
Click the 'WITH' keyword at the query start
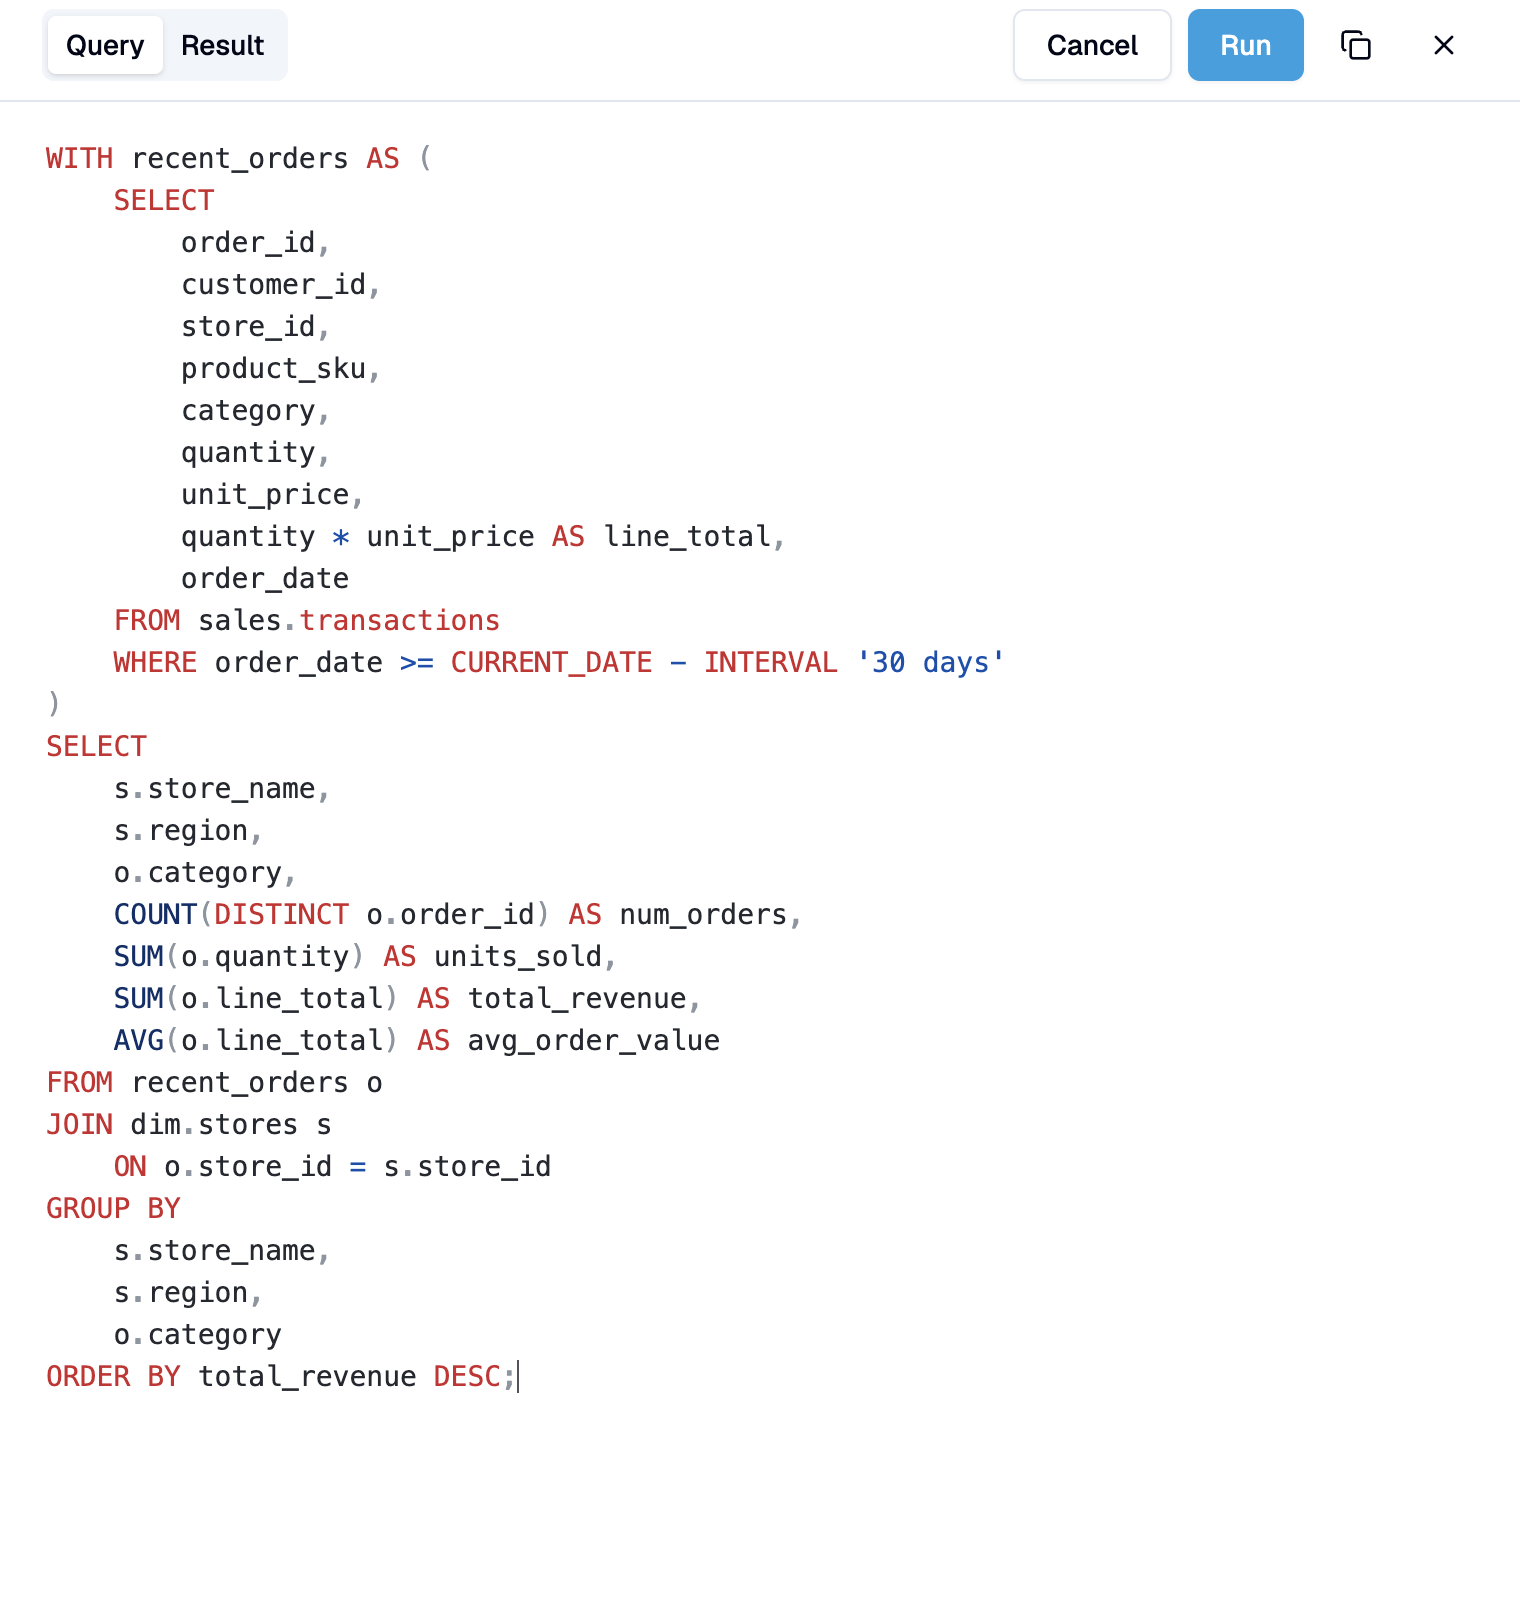pos(80,159)
